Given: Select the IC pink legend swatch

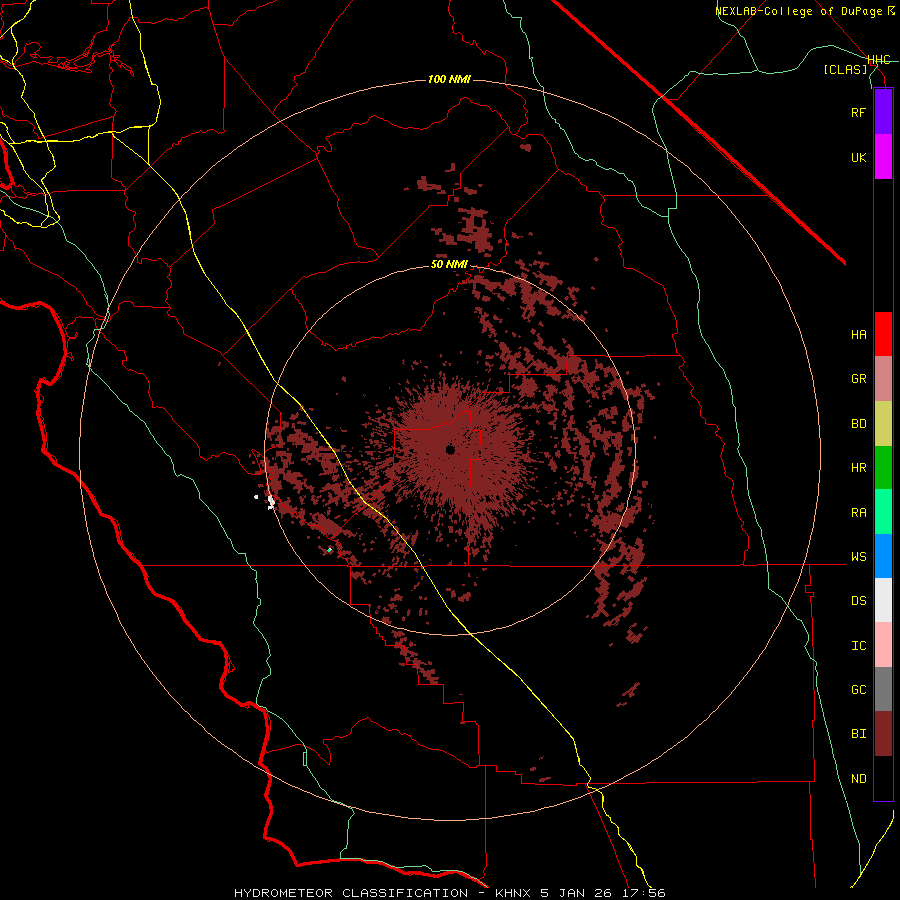Looking at the screenshot, I should pyautogui.click(x=883, y=645).
